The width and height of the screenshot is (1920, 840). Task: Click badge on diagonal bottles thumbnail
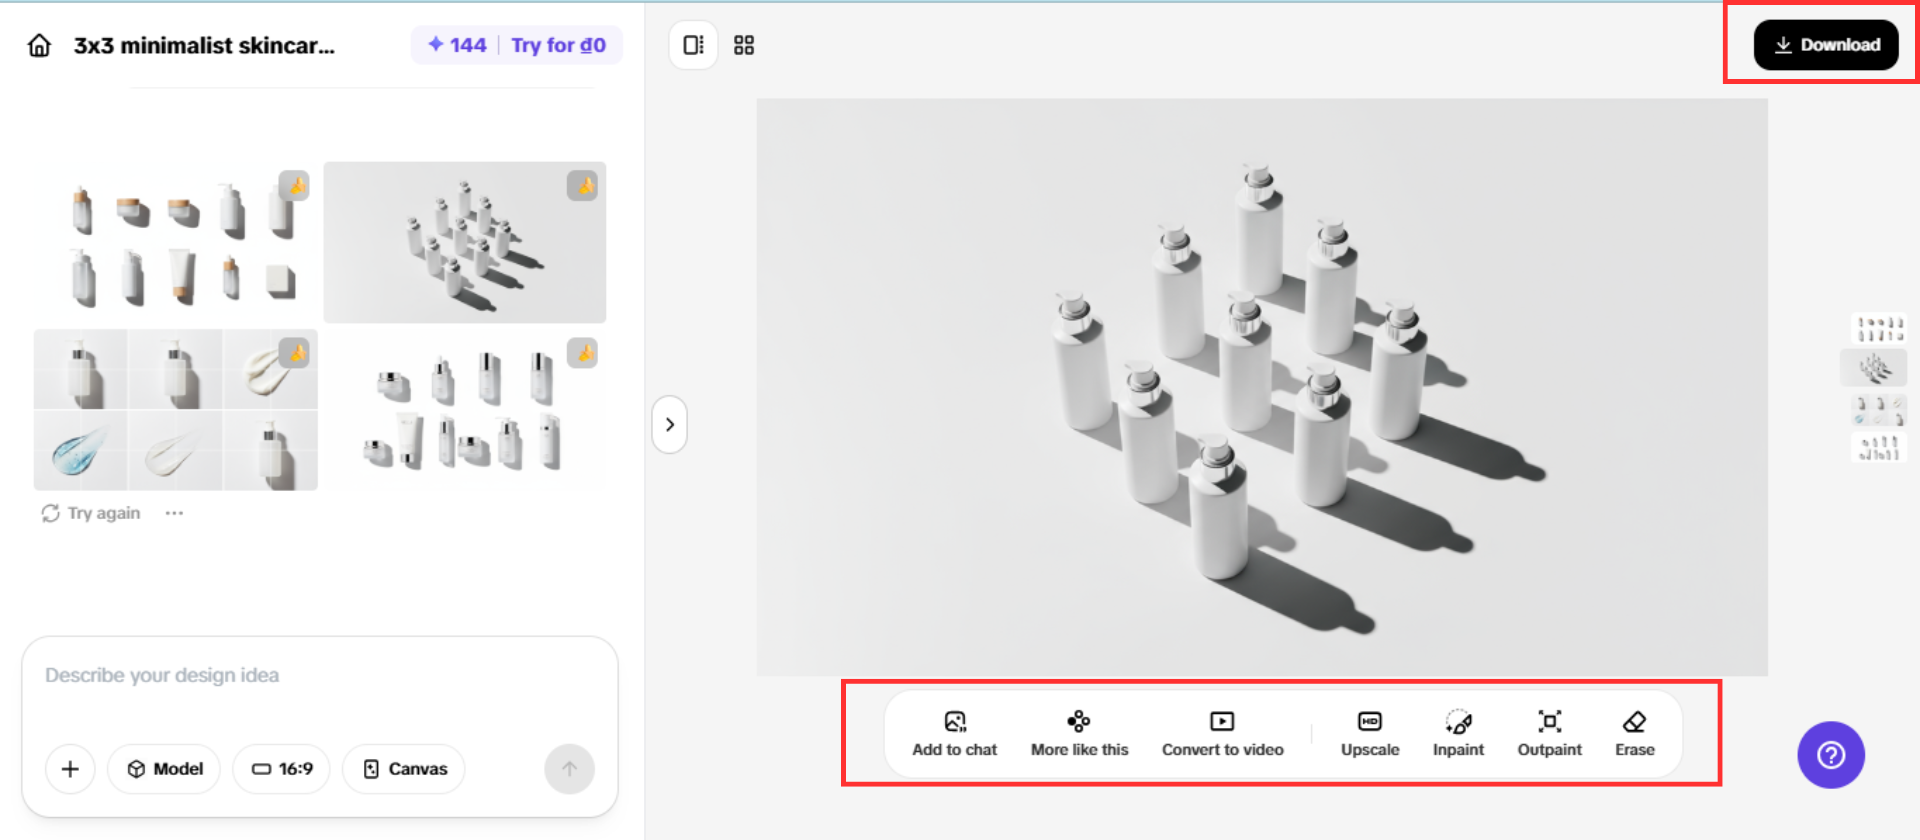pyautogui.click(x=582, y=186)
